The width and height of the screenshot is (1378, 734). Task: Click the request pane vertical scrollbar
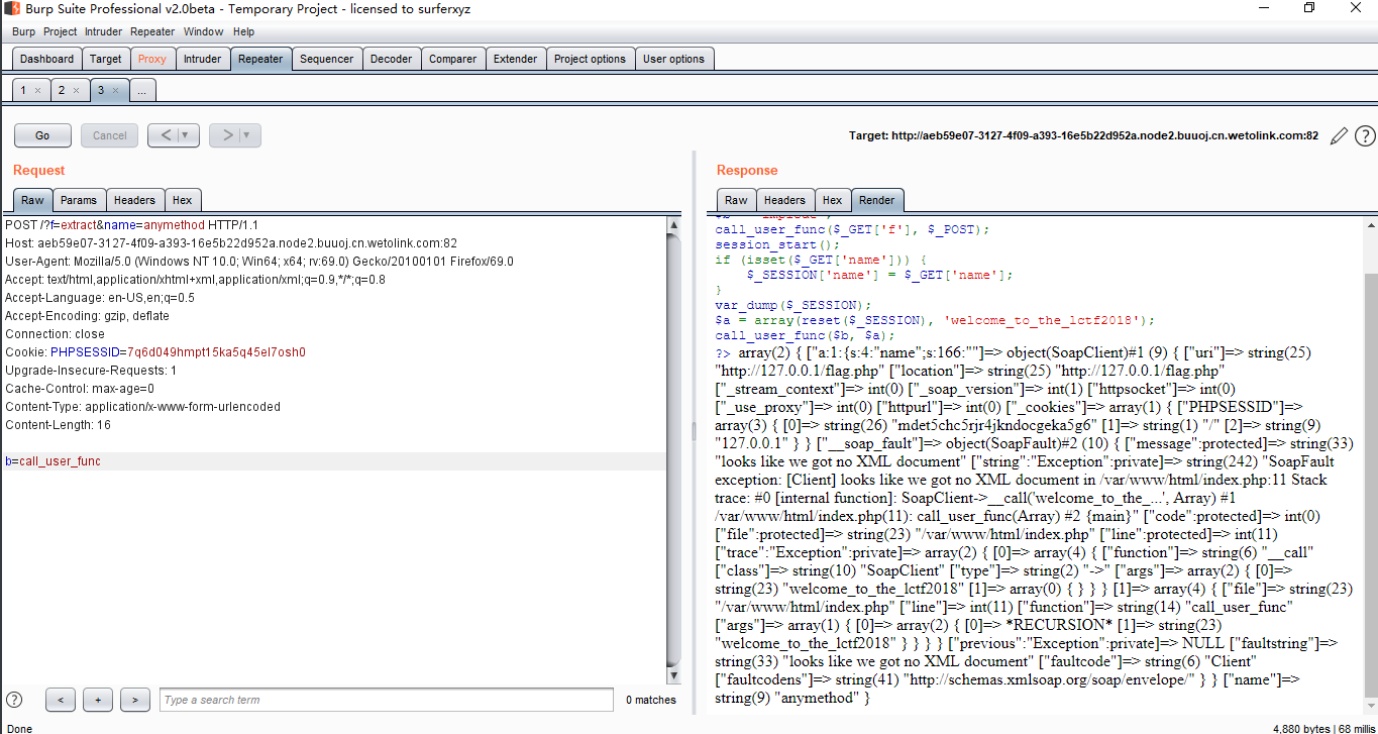674,448
